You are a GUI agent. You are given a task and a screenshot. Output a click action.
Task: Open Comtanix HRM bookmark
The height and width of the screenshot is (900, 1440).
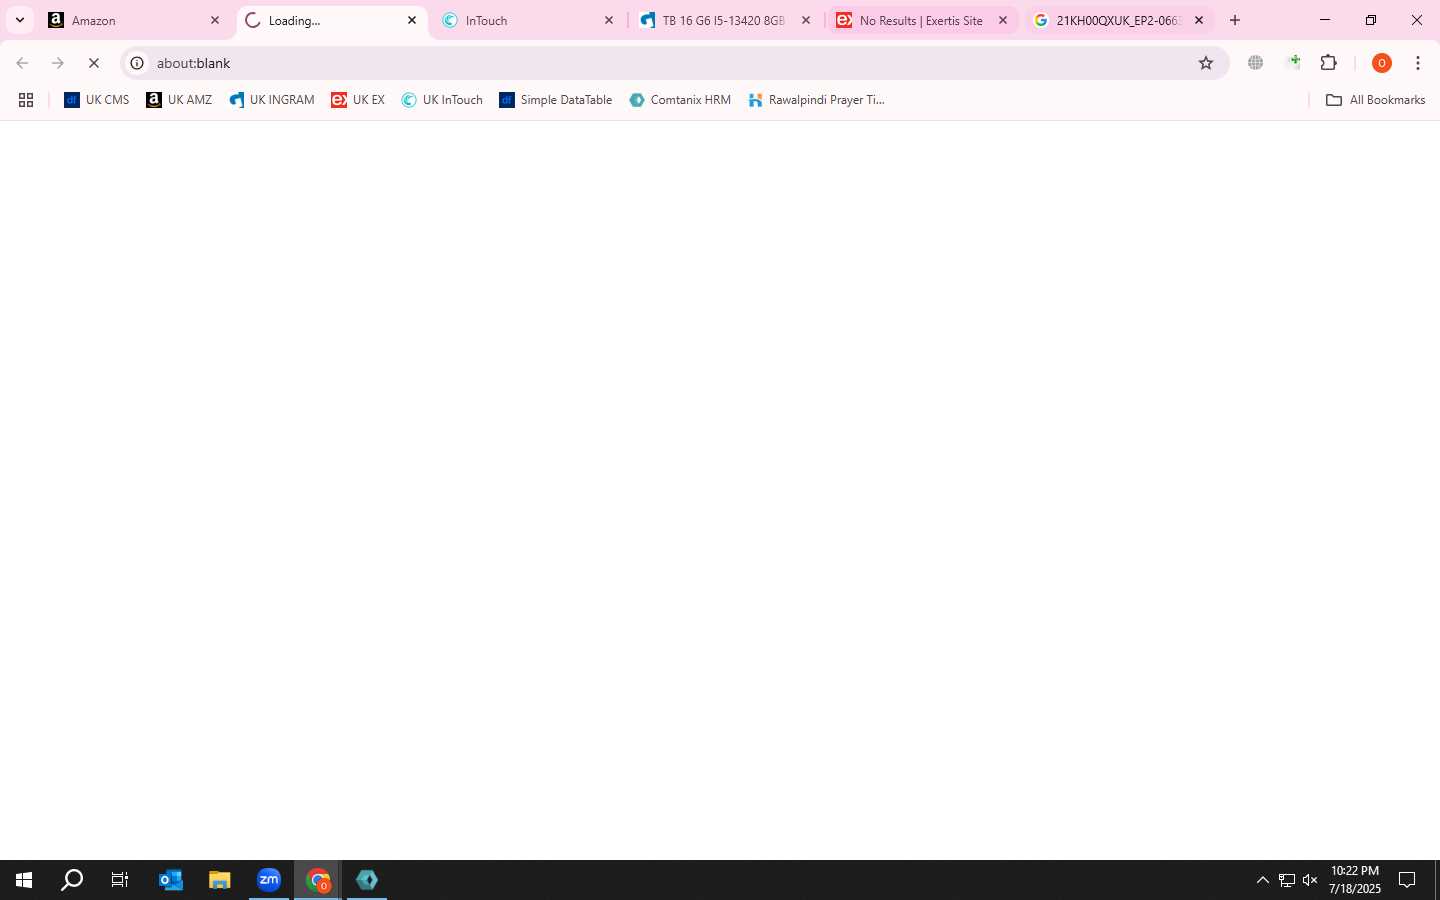pos(680,100)
